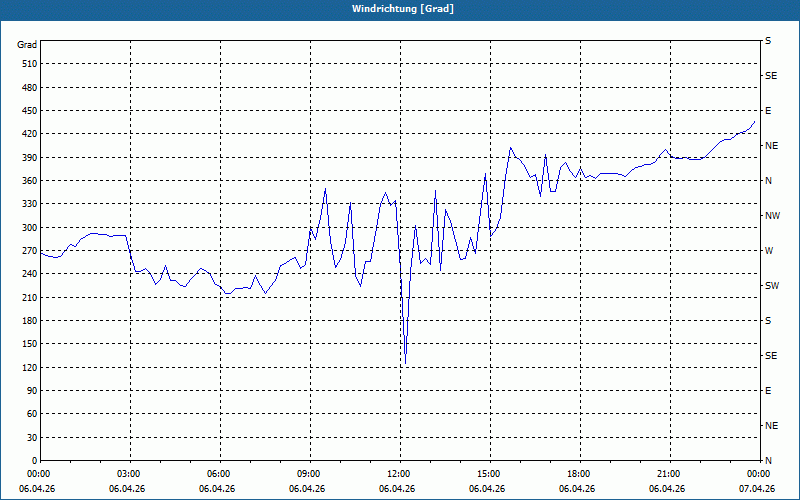Click the chart title "Windrichtung [Grad]"
The image size is (800, 500).
click(x=403, y=9)
